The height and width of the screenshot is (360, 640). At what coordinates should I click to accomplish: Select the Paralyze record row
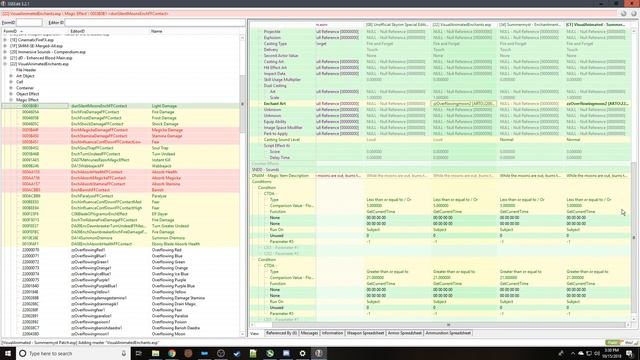click(121, 196)
